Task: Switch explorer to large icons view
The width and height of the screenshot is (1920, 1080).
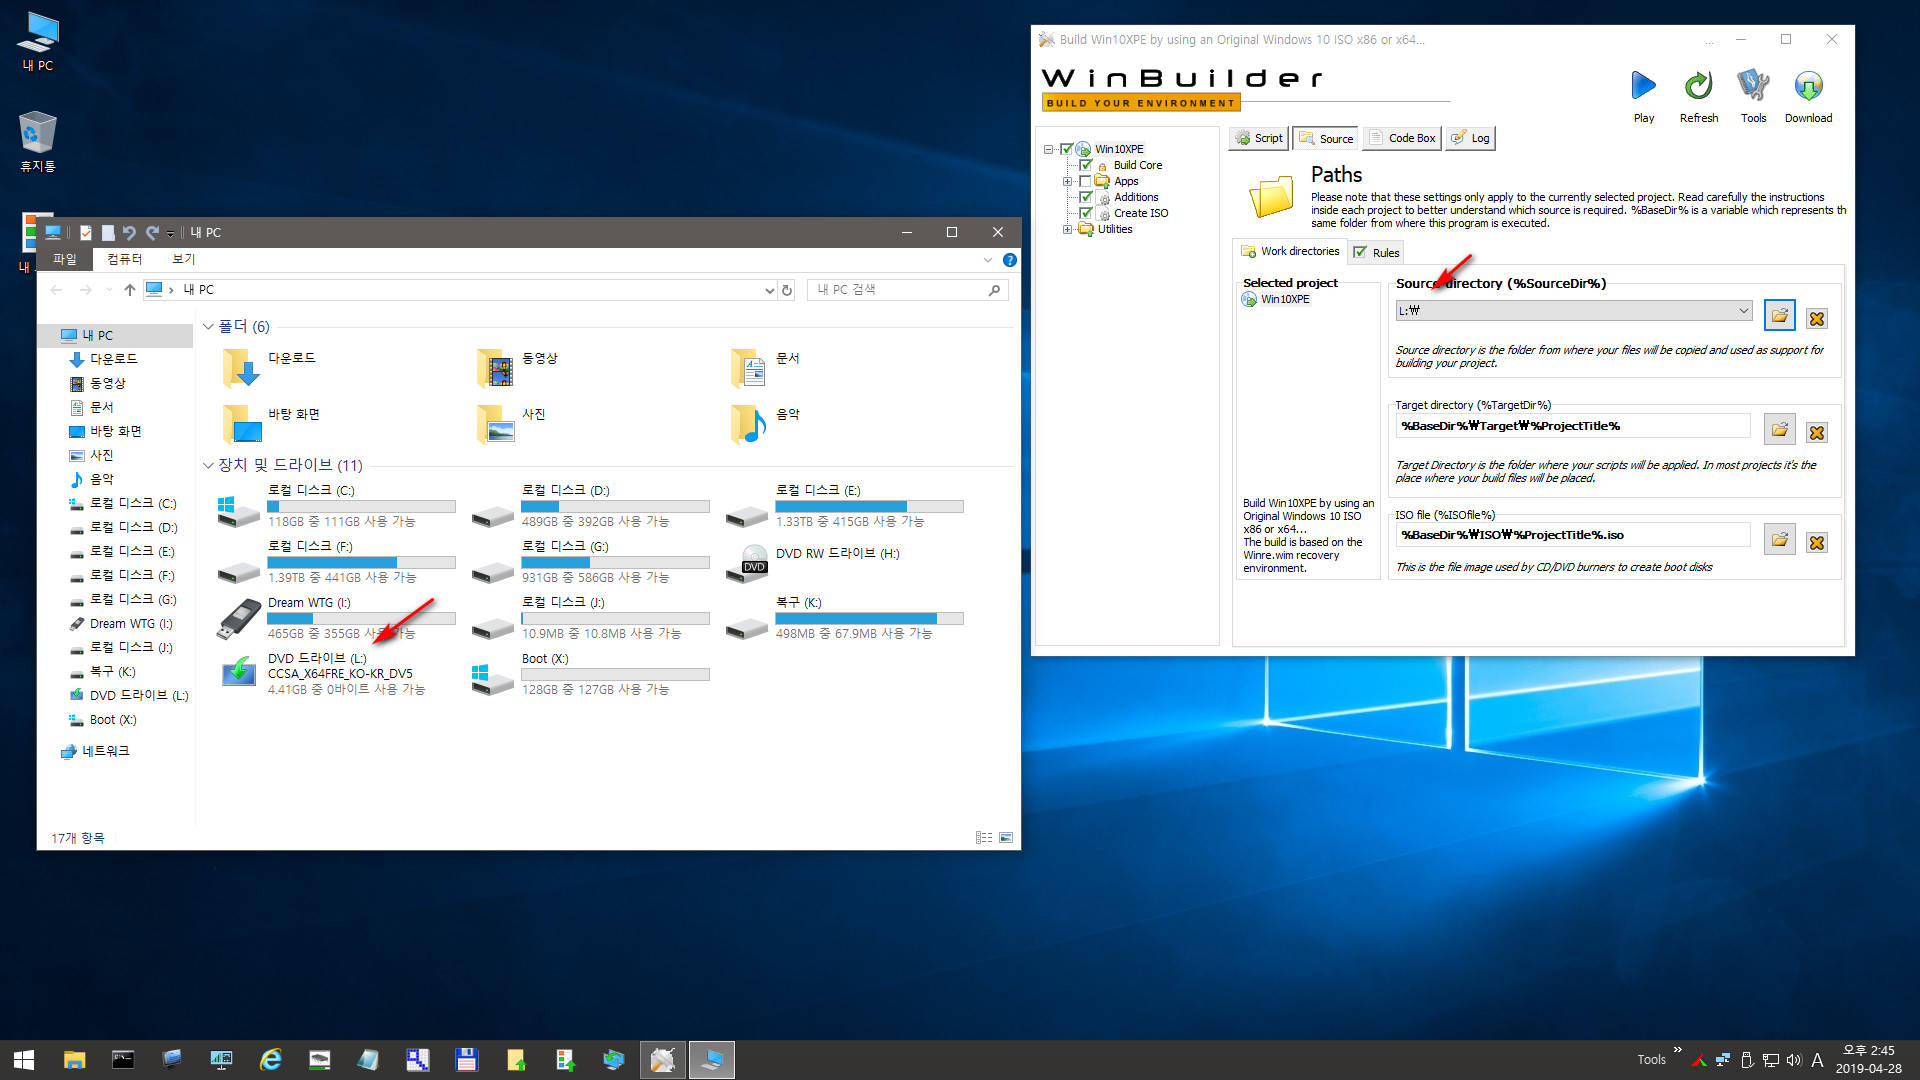Action: [x=1006, y=838]
